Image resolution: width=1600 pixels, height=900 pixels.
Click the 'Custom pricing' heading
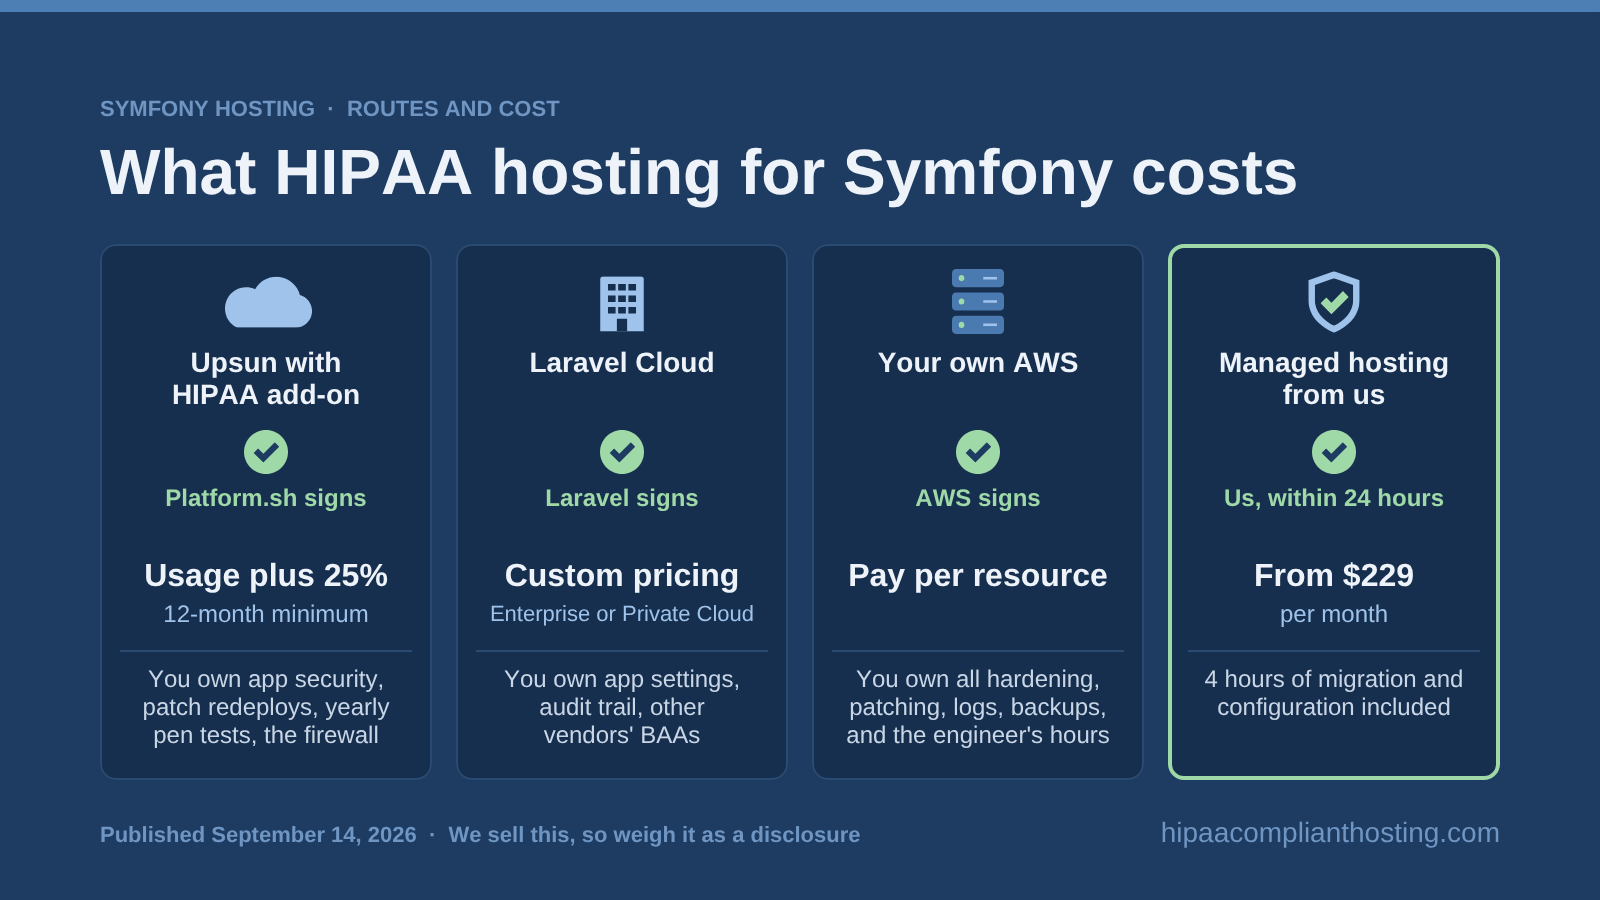pos(622,575)
